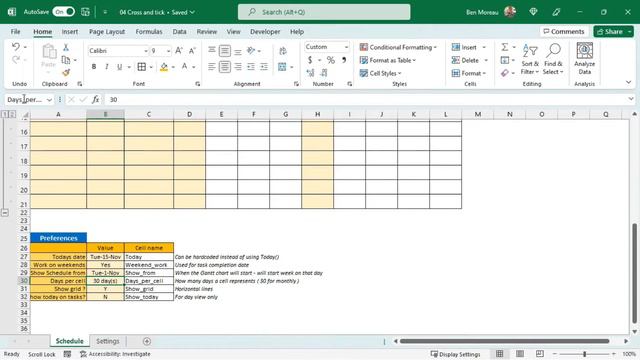Click in the Search box
The width and height of the screenshot is (640, 360).
(x=324, y=12)
